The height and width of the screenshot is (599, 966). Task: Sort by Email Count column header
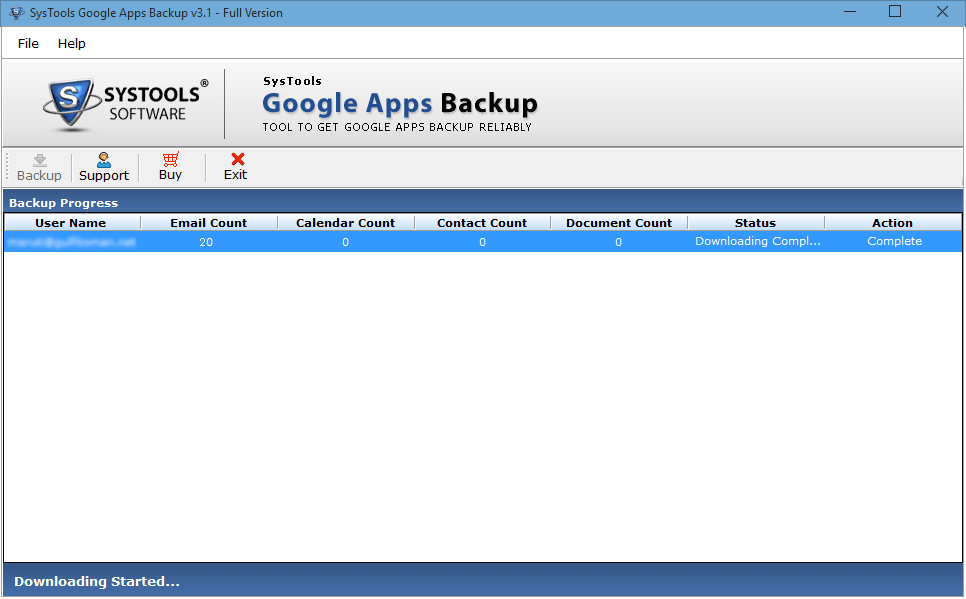209,223
